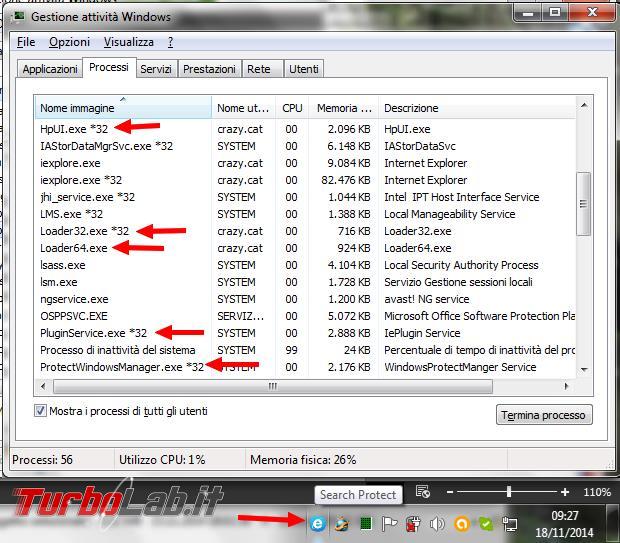Switch to the Prestazioni tab
Screen dimensions: 620x543
point(209,69)
